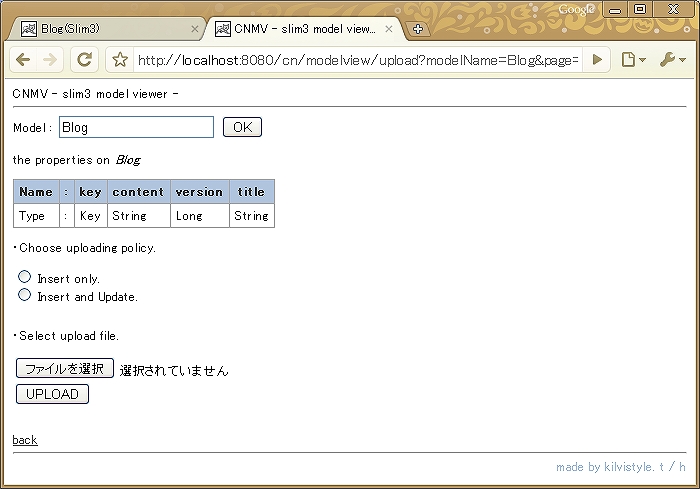The height and width of the screenshot is (489, 700).
Task: Click made by kilvistyle footer text
Action: point(605,467)
